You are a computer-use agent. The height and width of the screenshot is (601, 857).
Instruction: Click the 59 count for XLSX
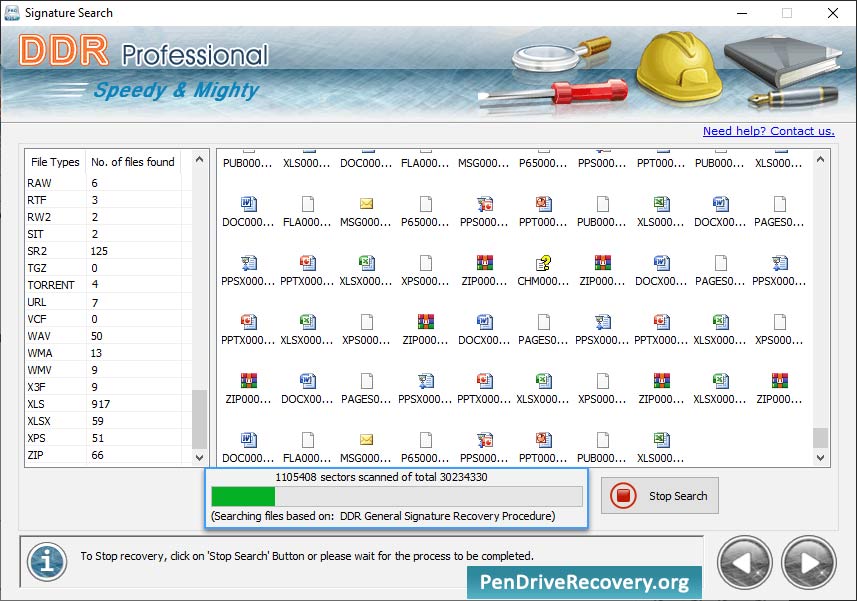tap(97, 421)
